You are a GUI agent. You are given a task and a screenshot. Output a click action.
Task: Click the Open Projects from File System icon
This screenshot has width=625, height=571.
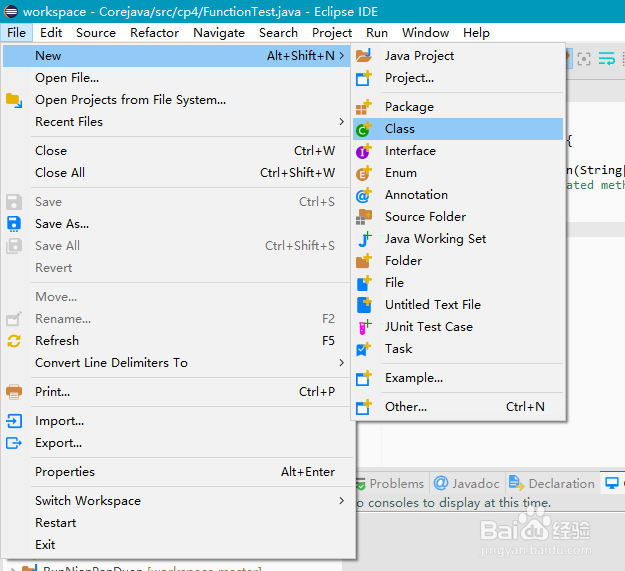14,100
